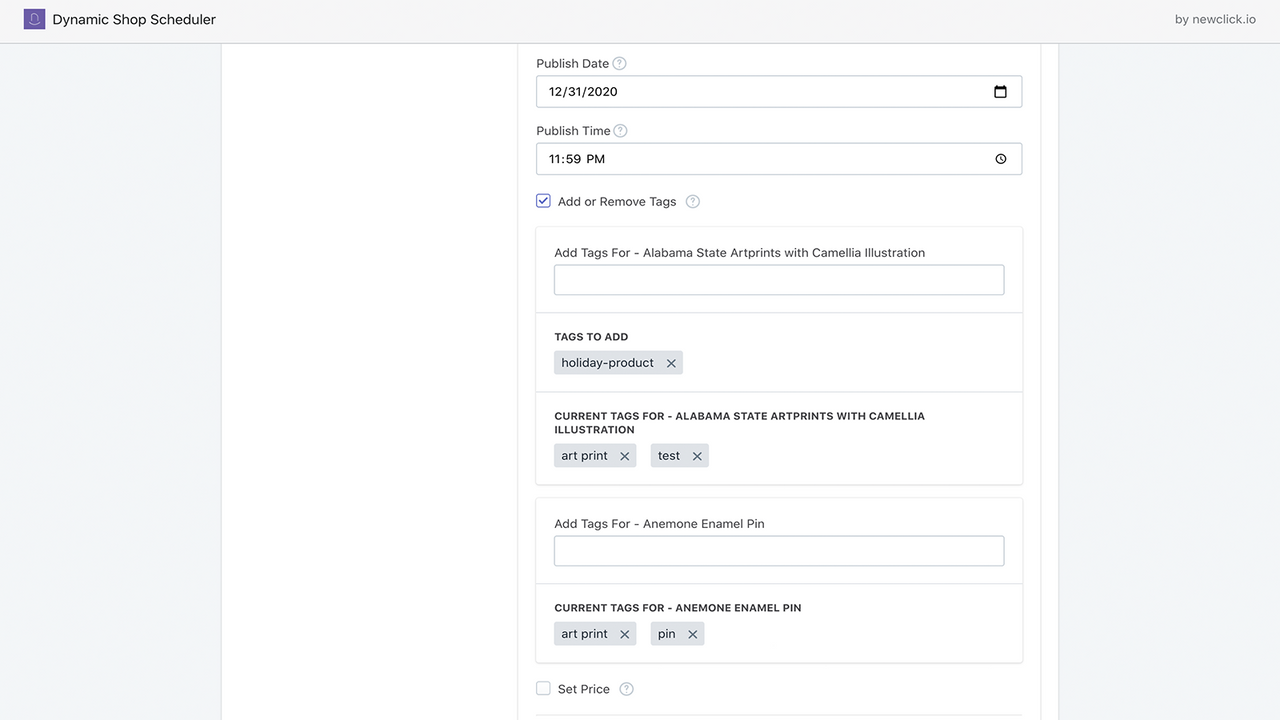Remove the art print tag from Alabama Artprints
Image resolution: width=1280 pixels, height=720 pixels.
tap(624, 456)
